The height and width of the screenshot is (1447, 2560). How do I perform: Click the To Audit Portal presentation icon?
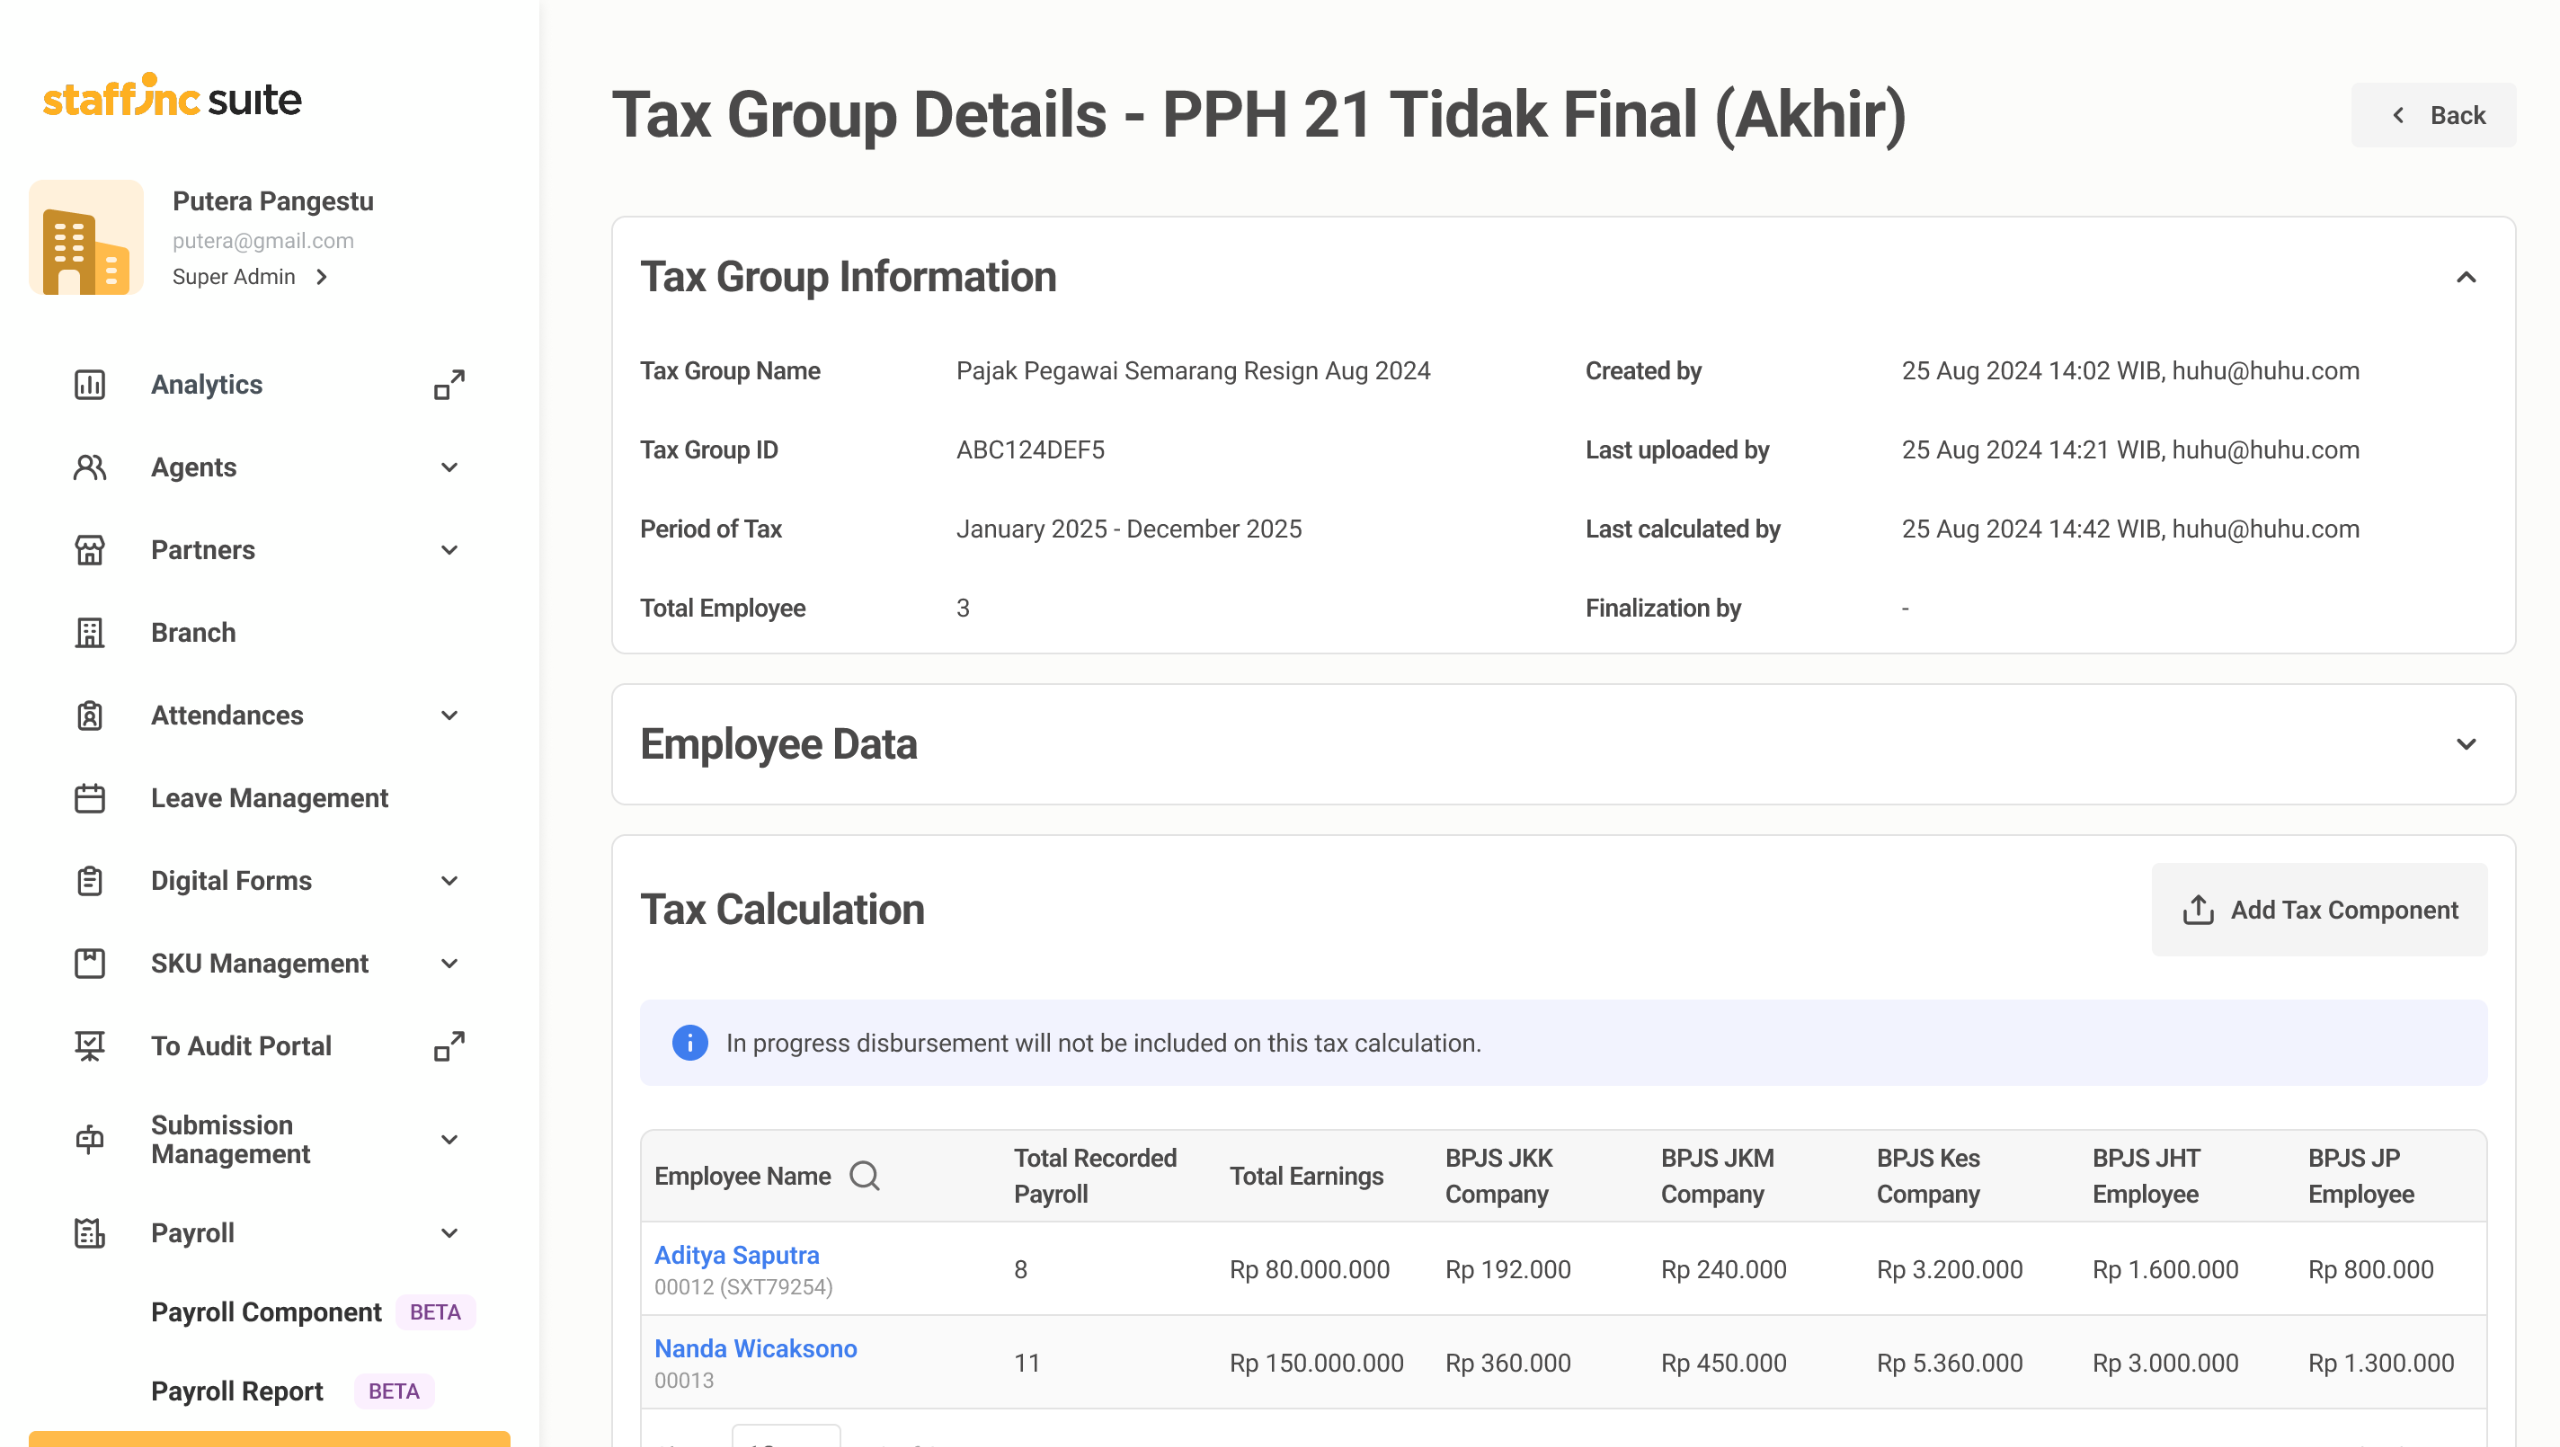(90, 1046)
